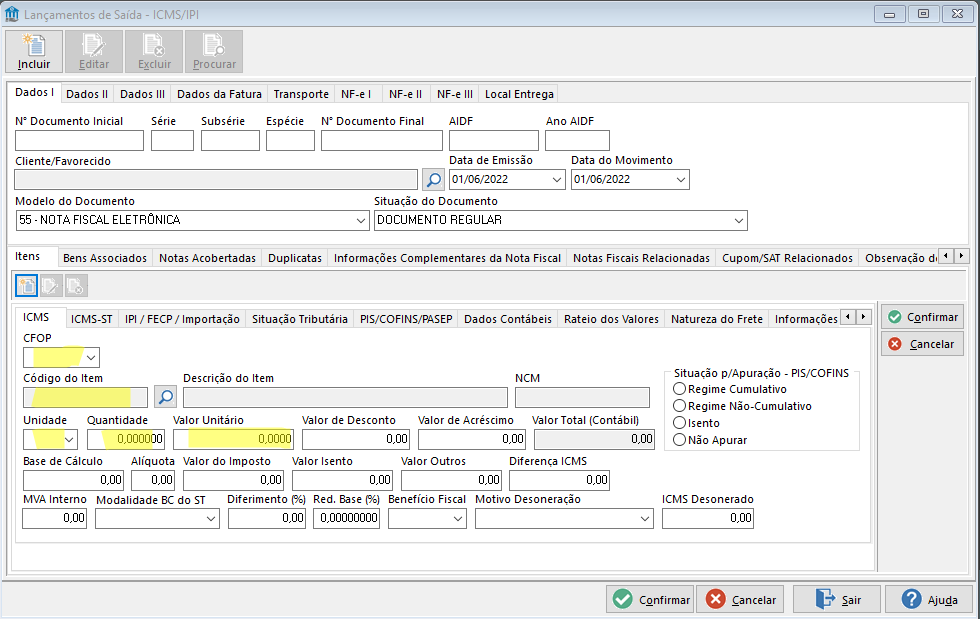Image resolution: width=980 pixels, height=619 pixels.
Task: Click the Incluir toolbar button
Action: coord(34,51)
